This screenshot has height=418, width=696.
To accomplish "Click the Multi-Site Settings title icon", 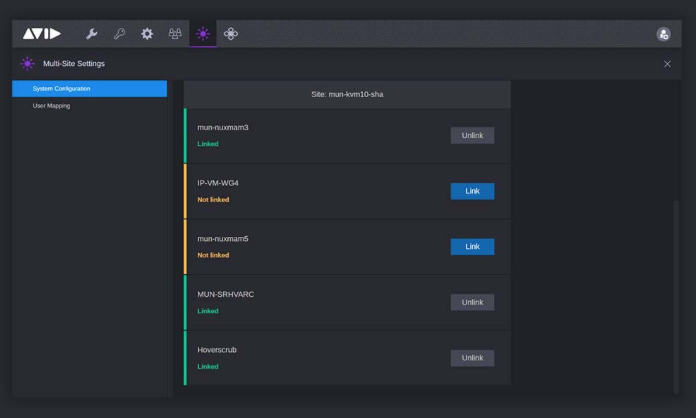I will (x=27, y=64).
